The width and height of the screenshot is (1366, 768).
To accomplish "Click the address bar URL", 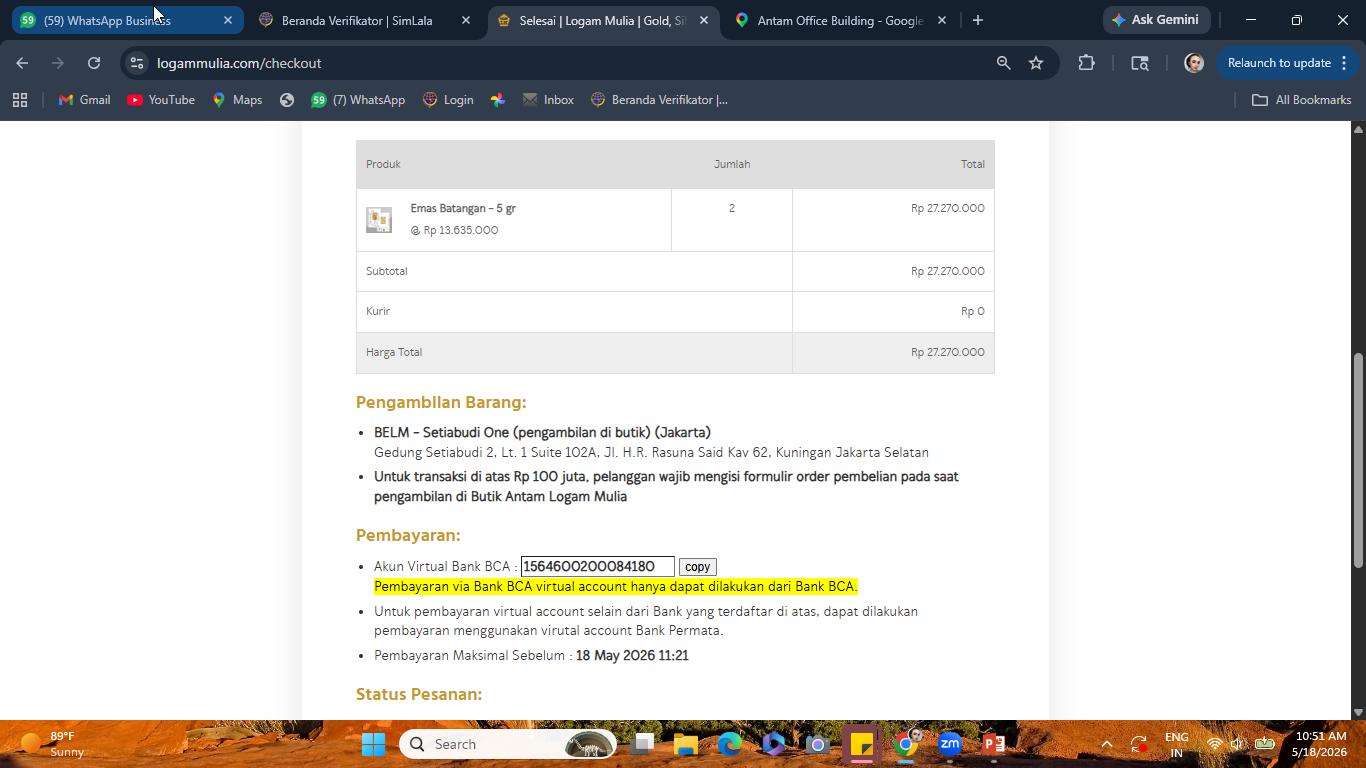I will (239, 63).
